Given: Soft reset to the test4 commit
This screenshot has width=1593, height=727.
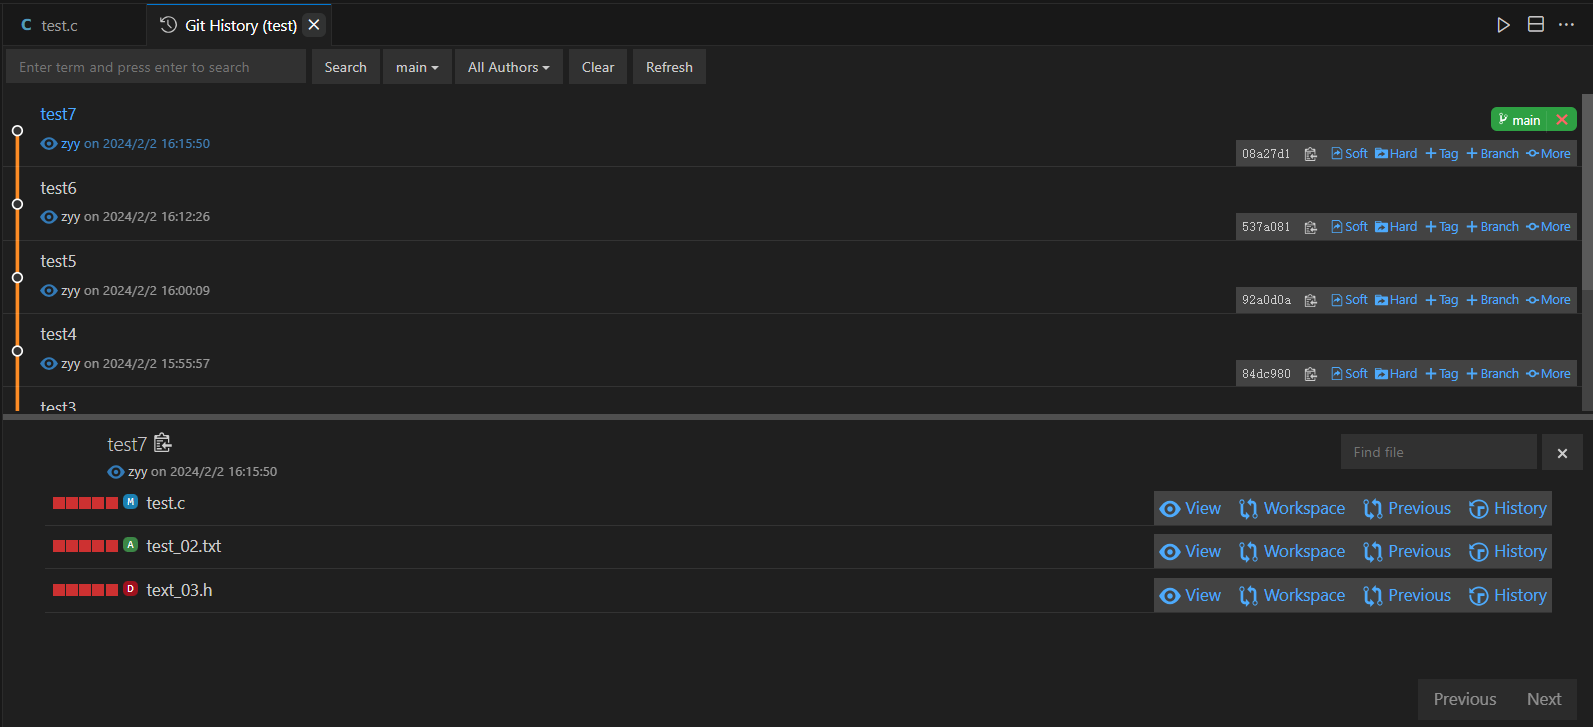Looking at the screenshot, I should 1349,374.
